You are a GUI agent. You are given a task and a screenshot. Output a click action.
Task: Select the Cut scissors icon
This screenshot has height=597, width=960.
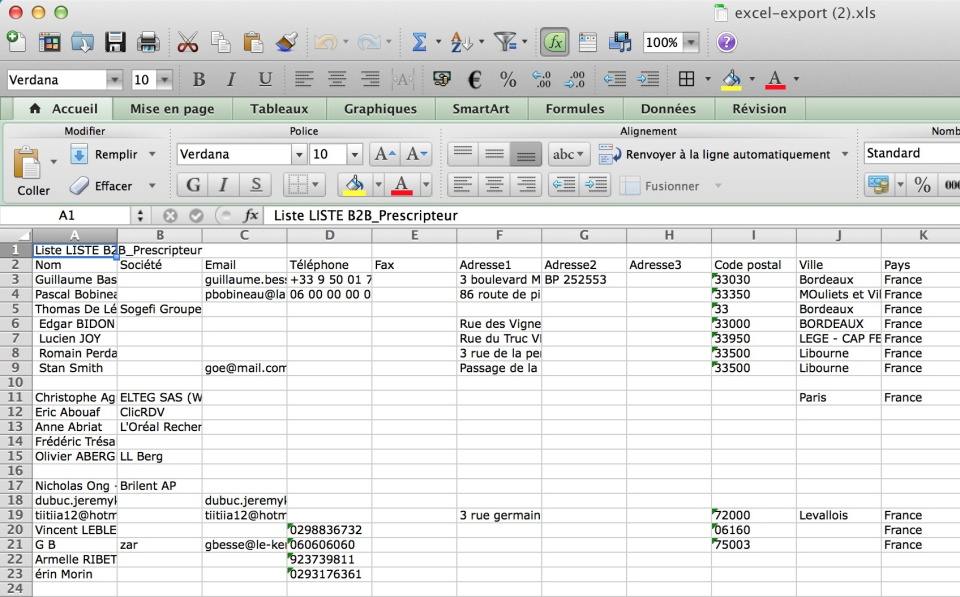point(187,42)
